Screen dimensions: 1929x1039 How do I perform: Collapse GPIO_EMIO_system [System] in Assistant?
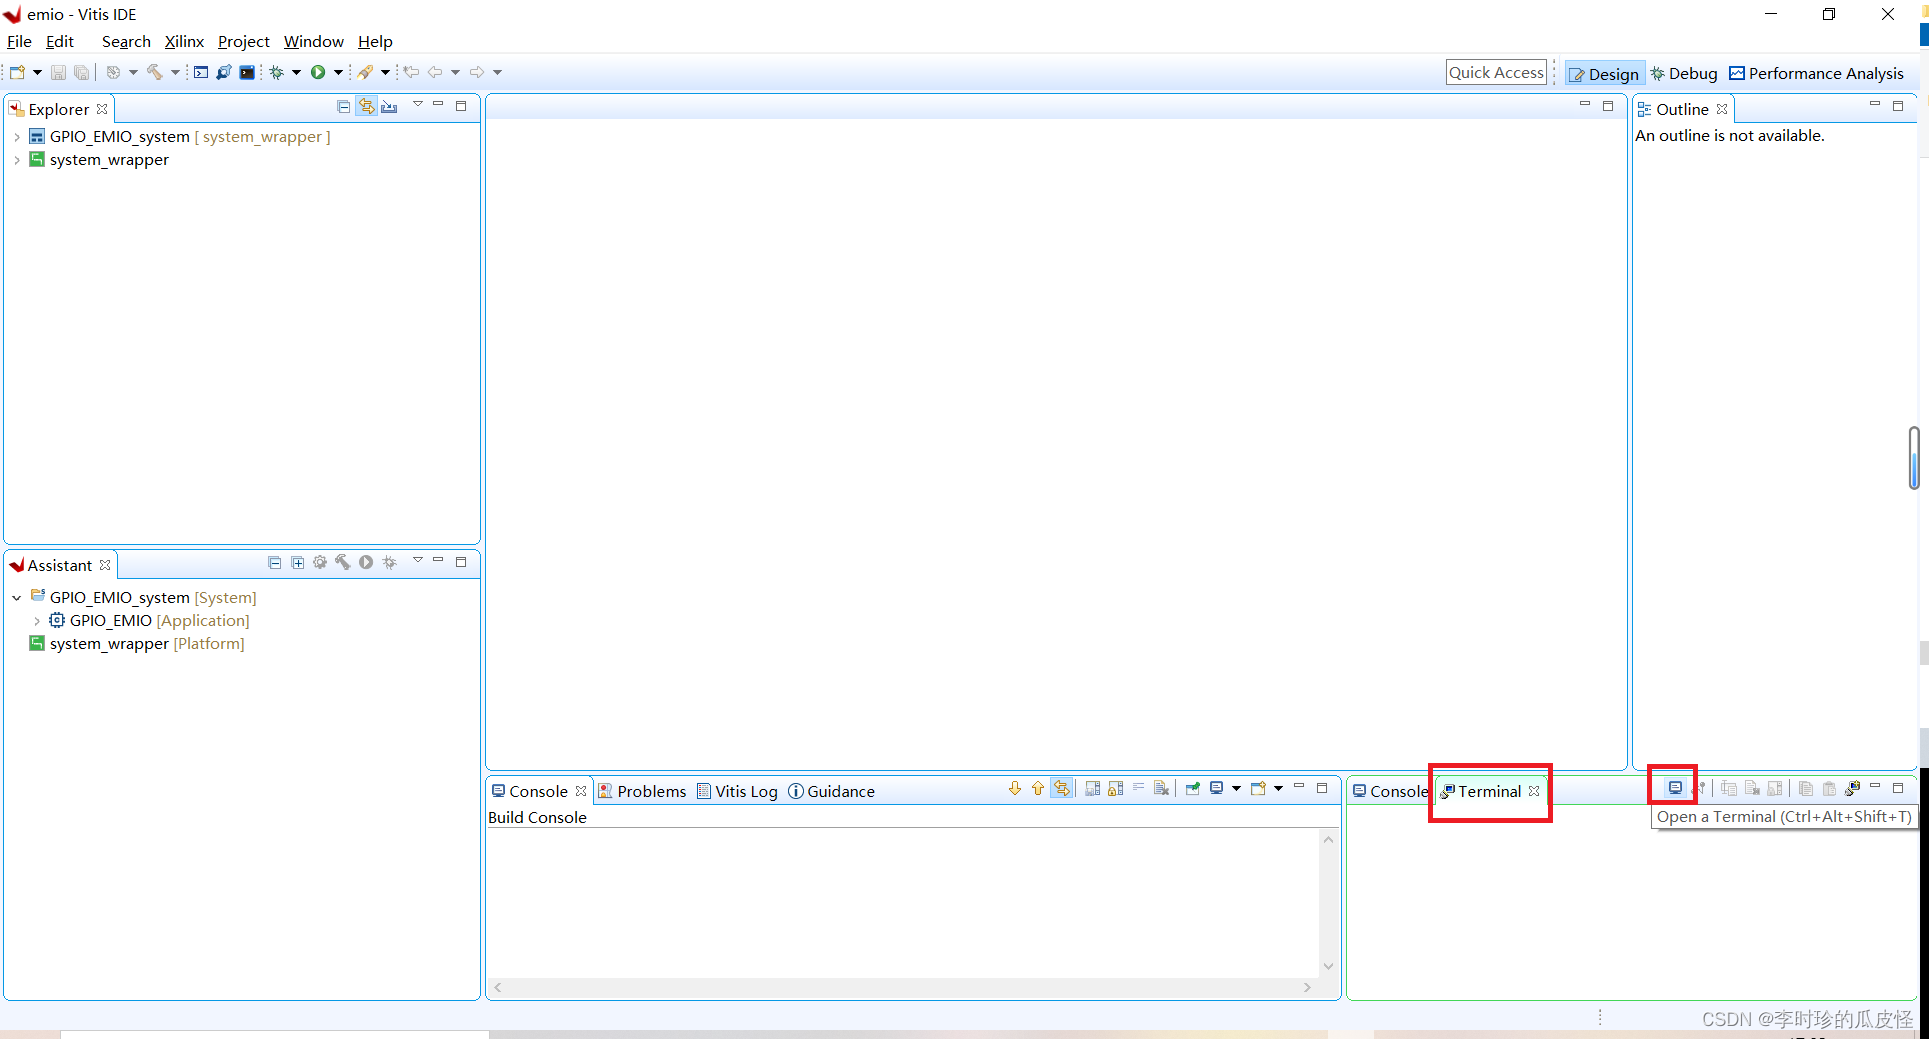pyautogui.click(x=17, y=598)
